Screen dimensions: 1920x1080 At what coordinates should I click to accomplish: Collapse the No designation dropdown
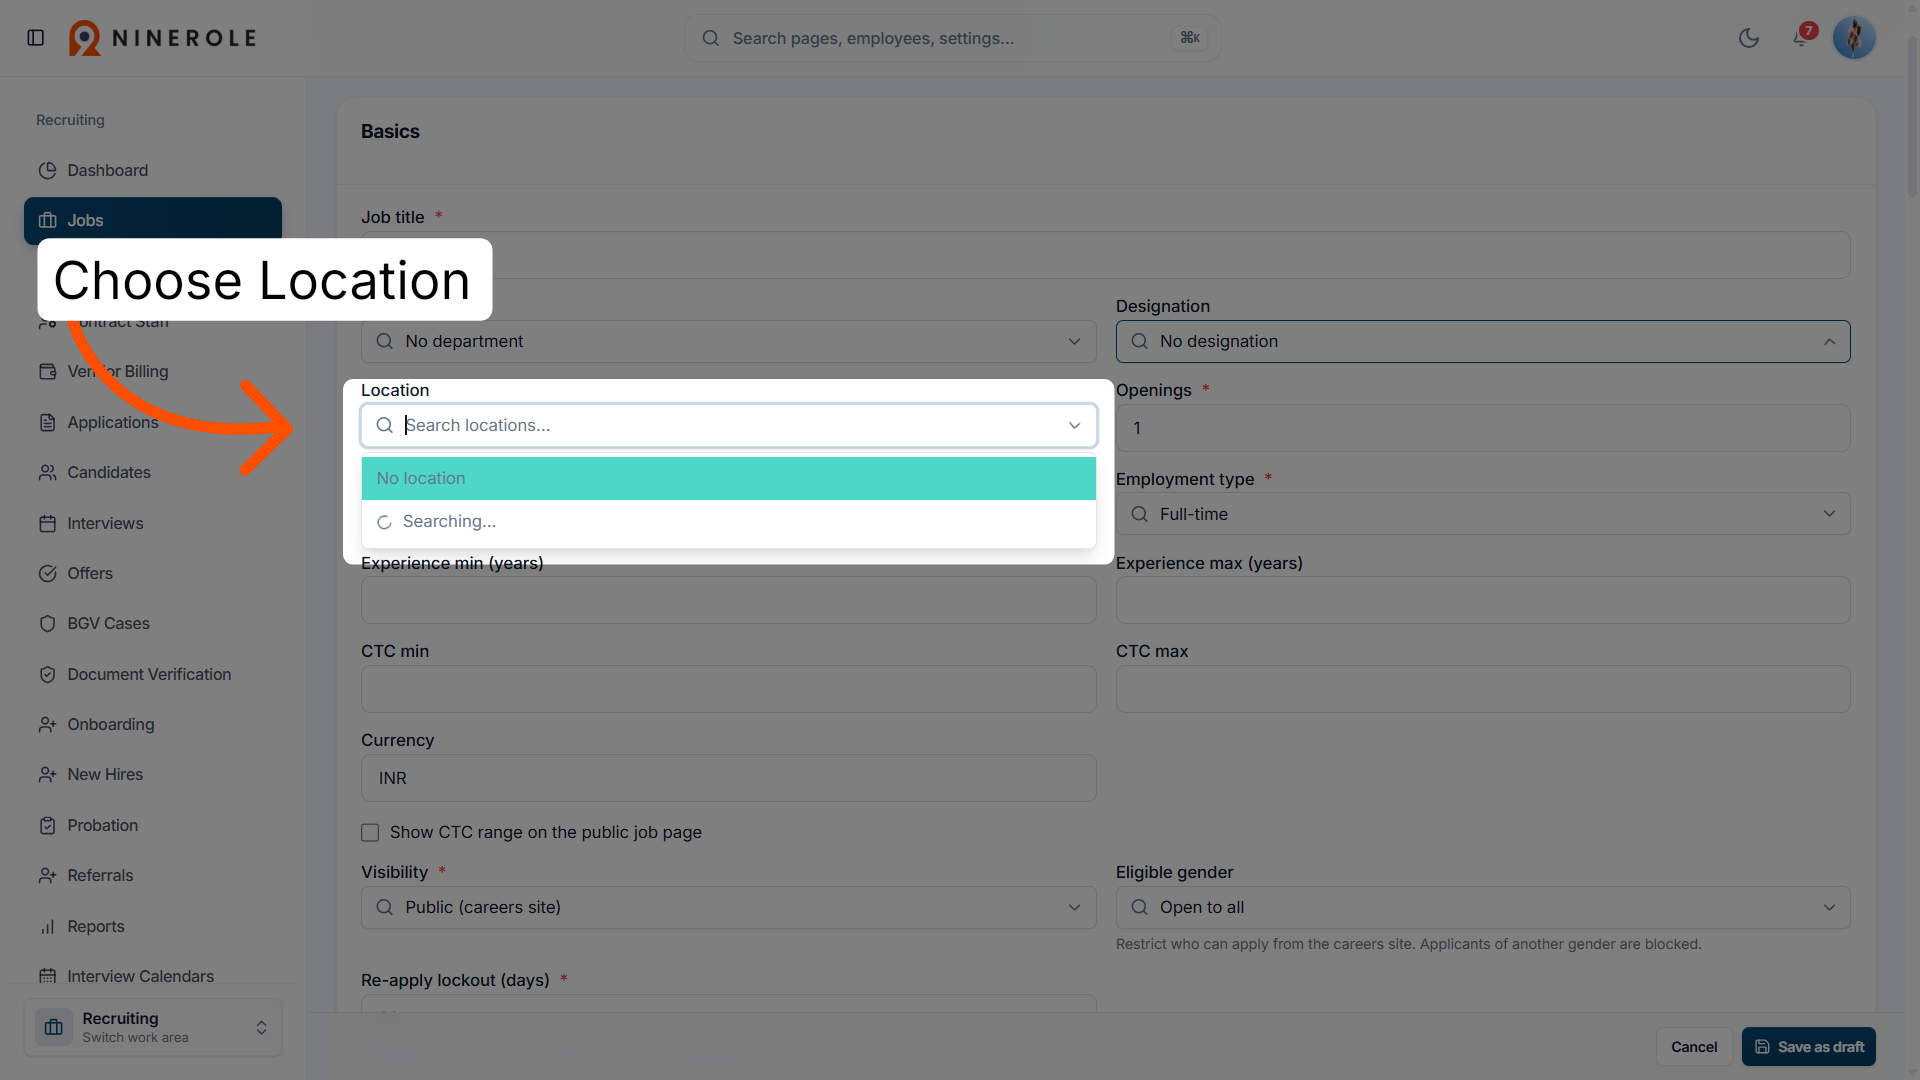pyautogui.click(x=1483, y=341)
